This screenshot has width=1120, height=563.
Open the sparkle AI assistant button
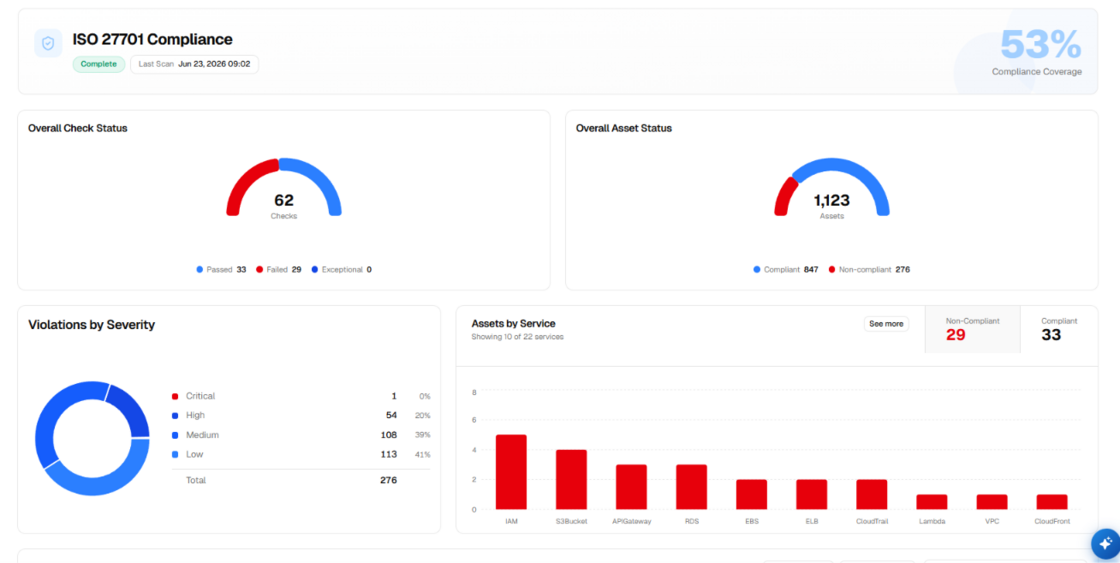pyautogui.click(x=1106, y=544)
